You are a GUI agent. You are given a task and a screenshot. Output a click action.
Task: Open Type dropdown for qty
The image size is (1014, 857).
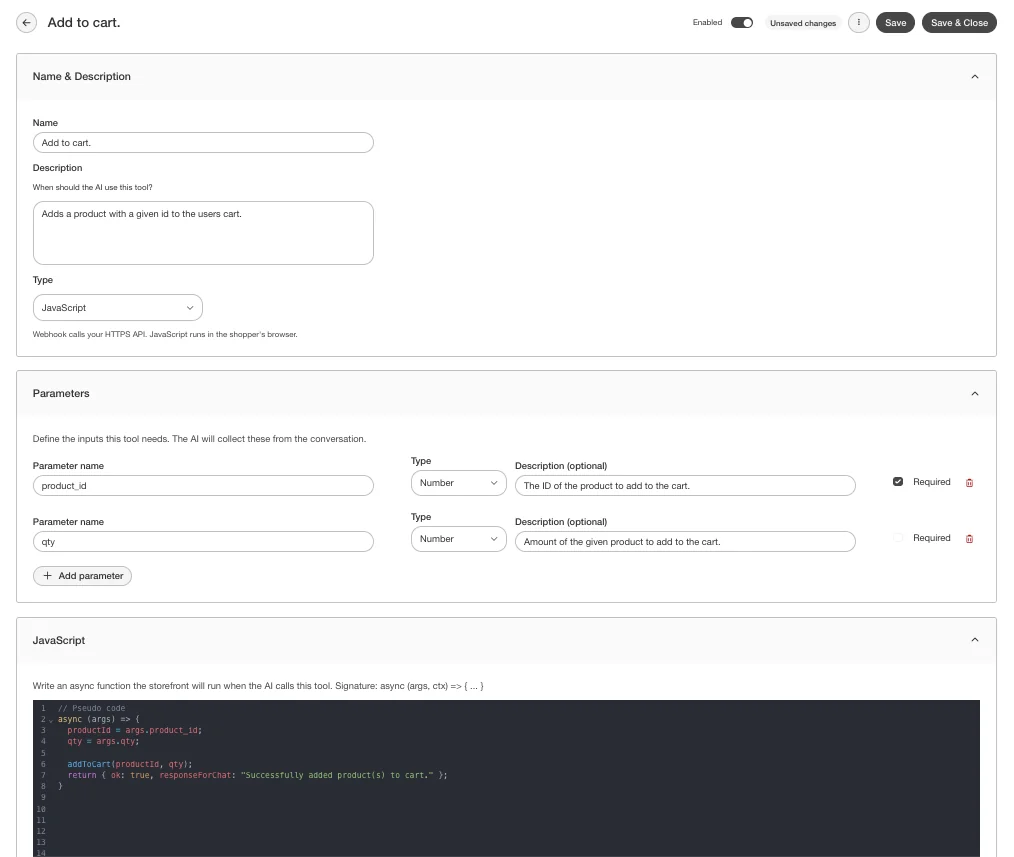coord(458,539)
